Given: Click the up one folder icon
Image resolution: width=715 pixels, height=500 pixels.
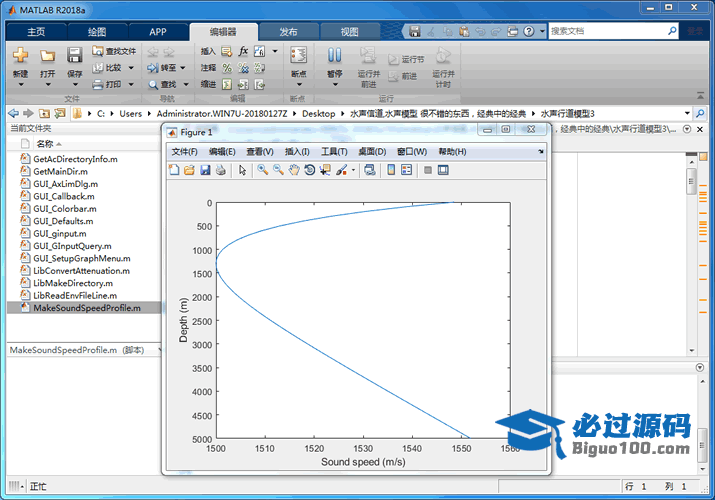Looking at the screenshot, I should 44,113.
